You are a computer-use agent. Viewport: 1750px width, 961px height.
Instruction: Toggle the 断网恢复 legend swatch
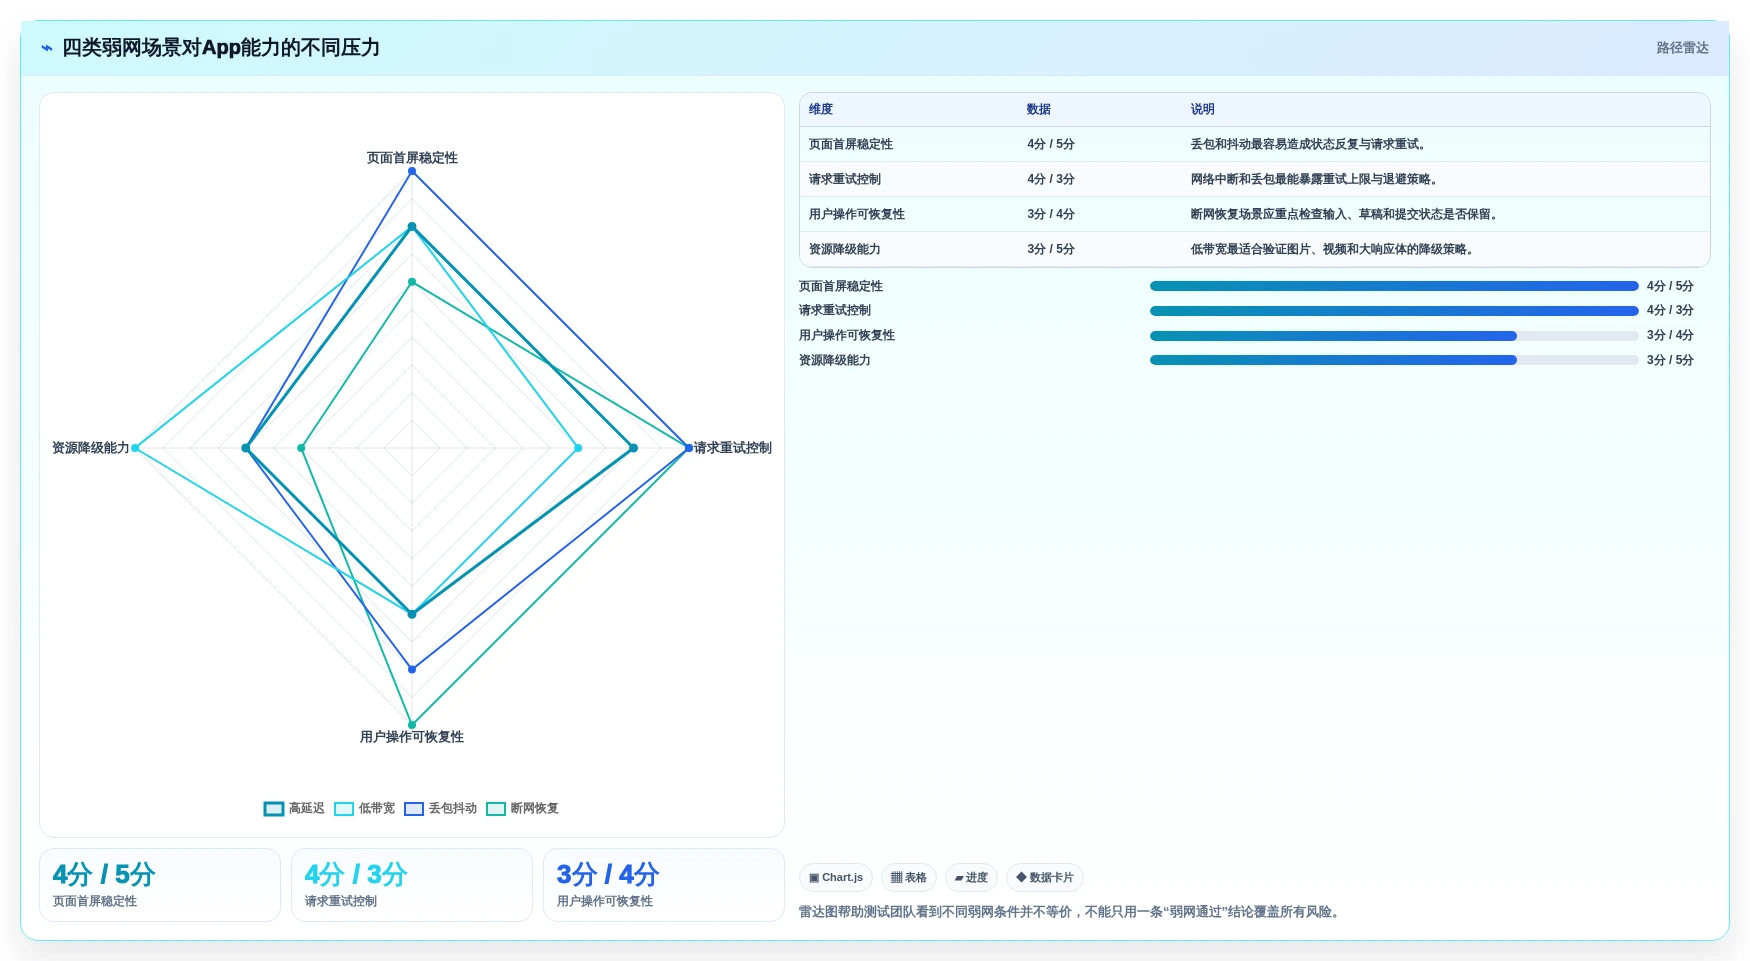pyautogui.click(x=496, y=809)
